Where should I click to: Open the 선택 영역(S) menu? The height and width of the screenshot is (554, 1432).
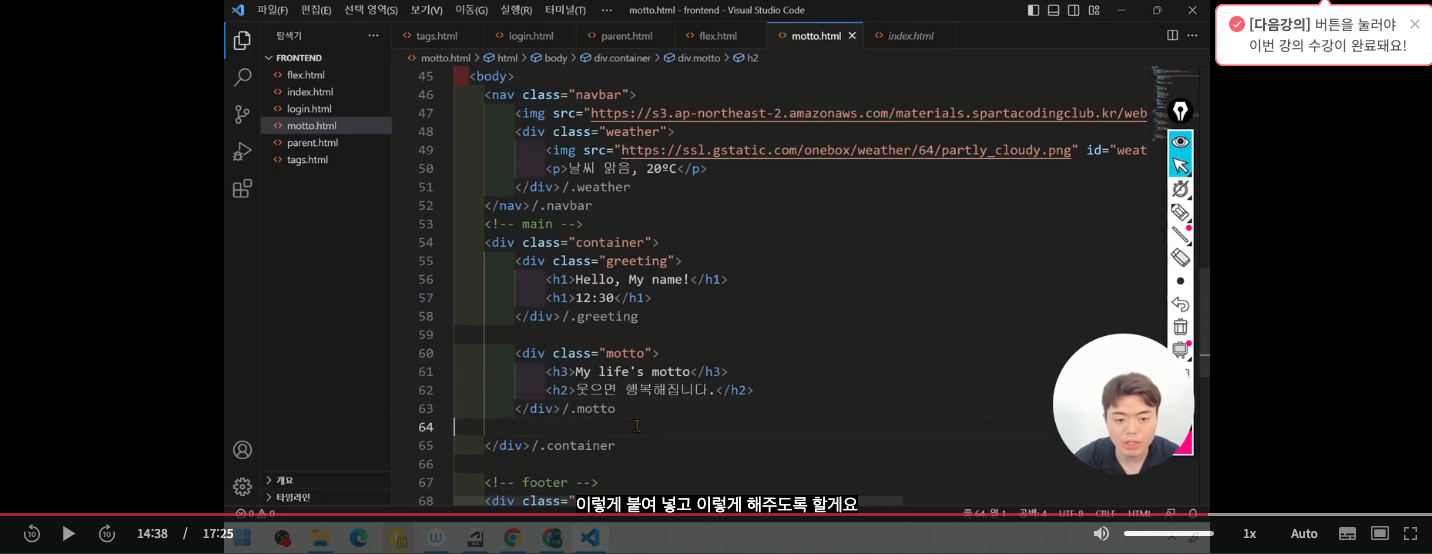(x=371, y=10)
